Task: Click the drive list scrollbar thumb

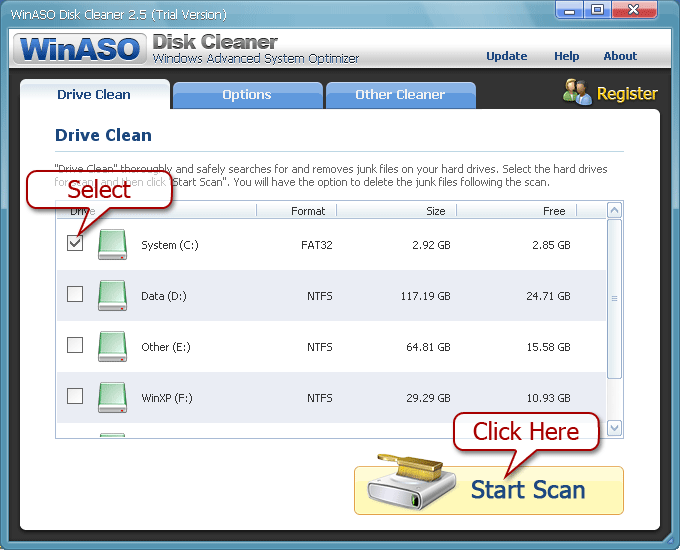Action: tap(615, 299)
